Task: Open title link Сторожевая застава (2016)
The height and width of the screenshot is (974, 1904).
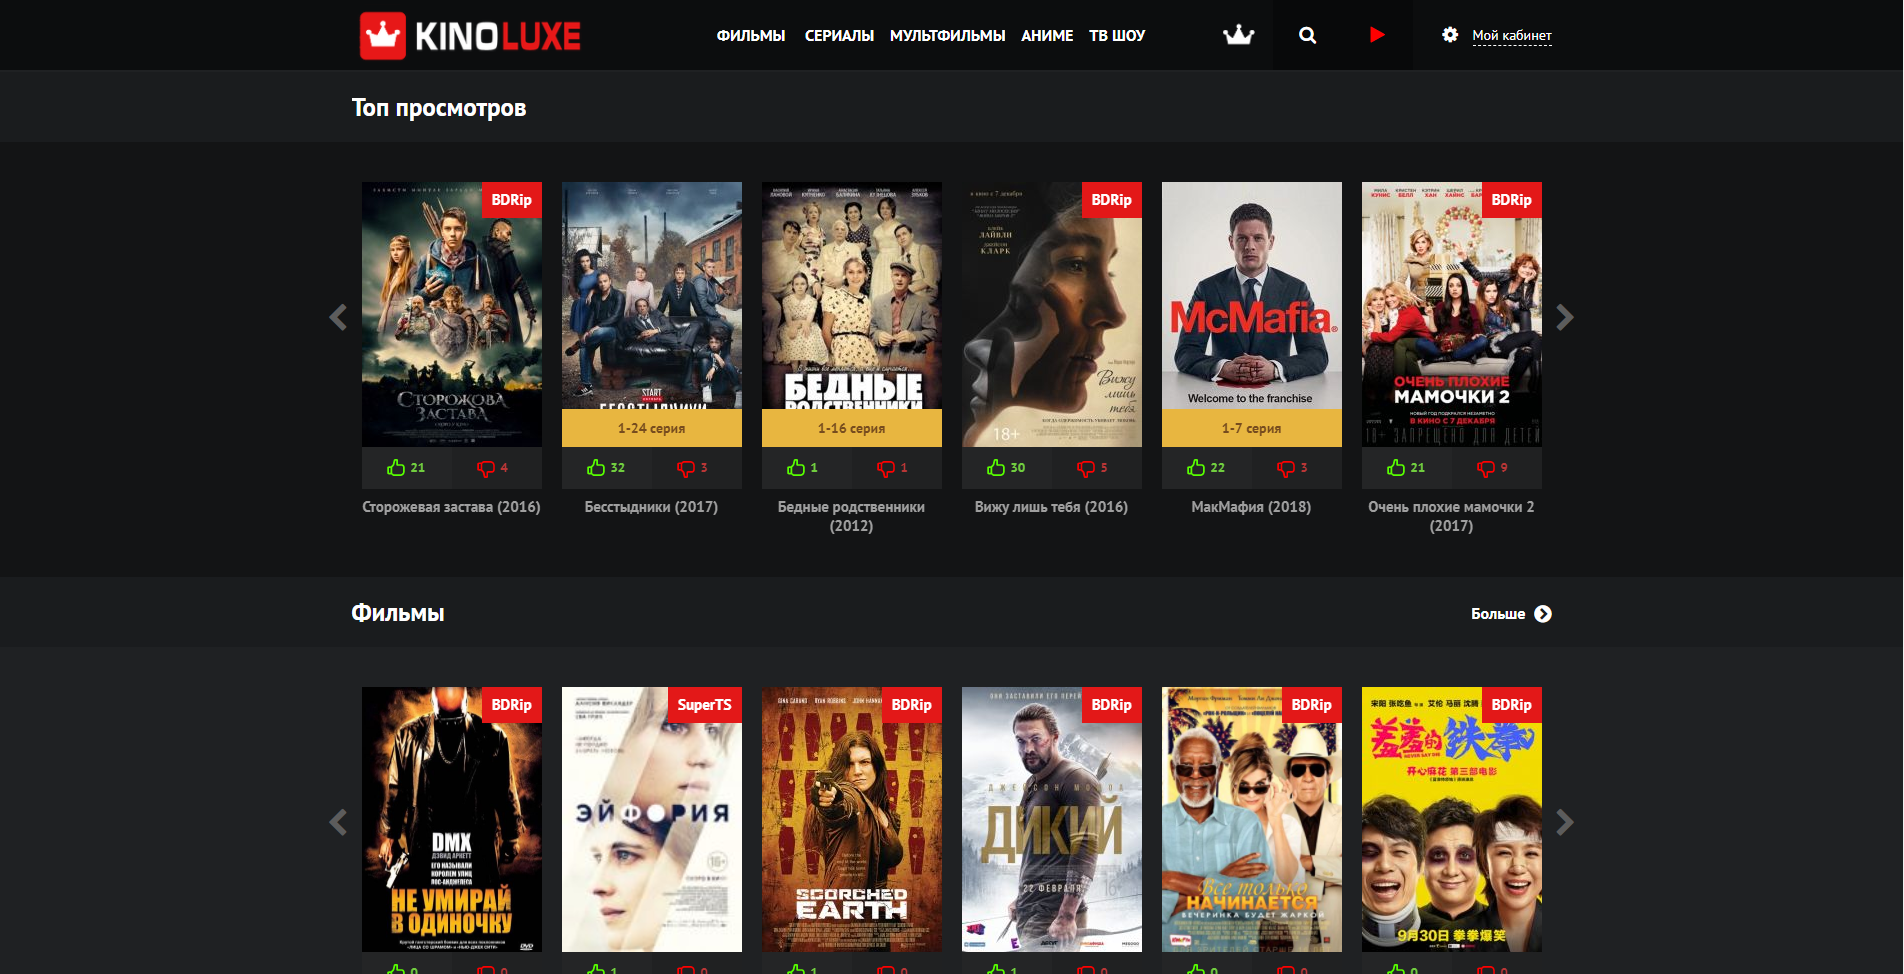Action: point(451,507)
